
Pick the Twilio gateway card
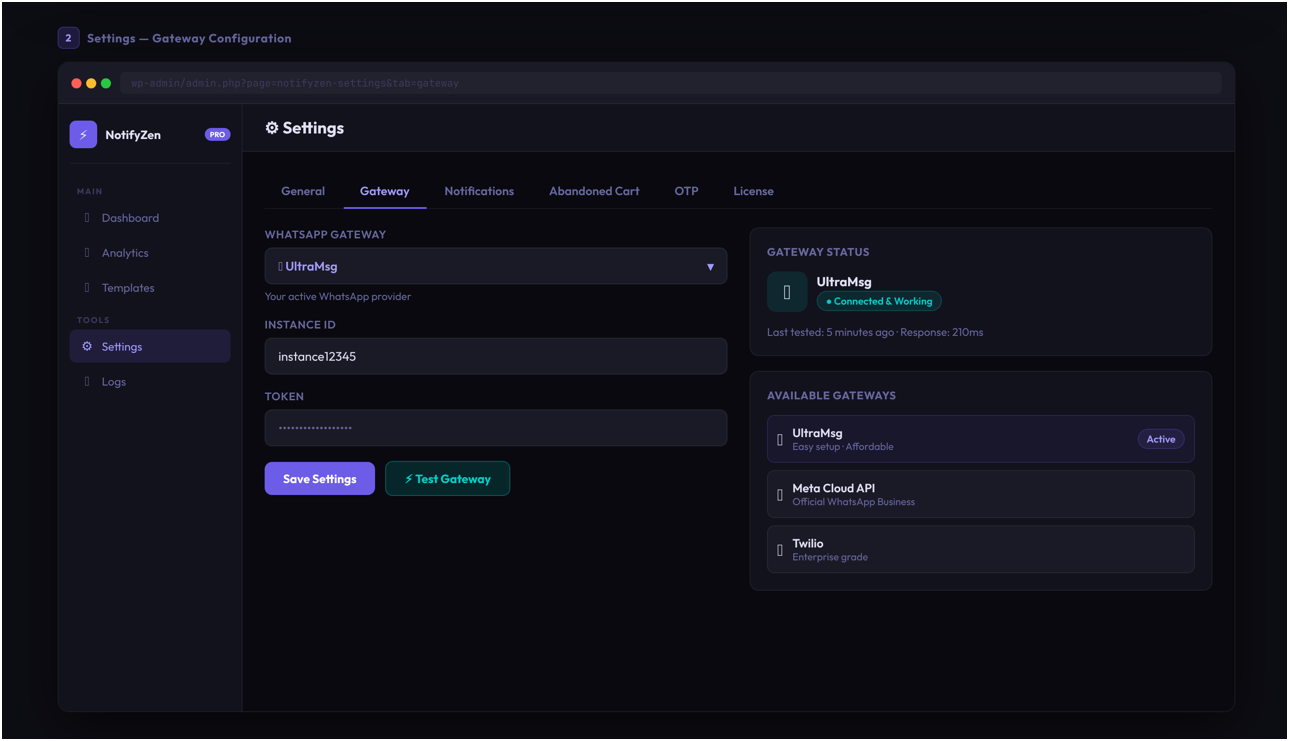tap(981, 549)
